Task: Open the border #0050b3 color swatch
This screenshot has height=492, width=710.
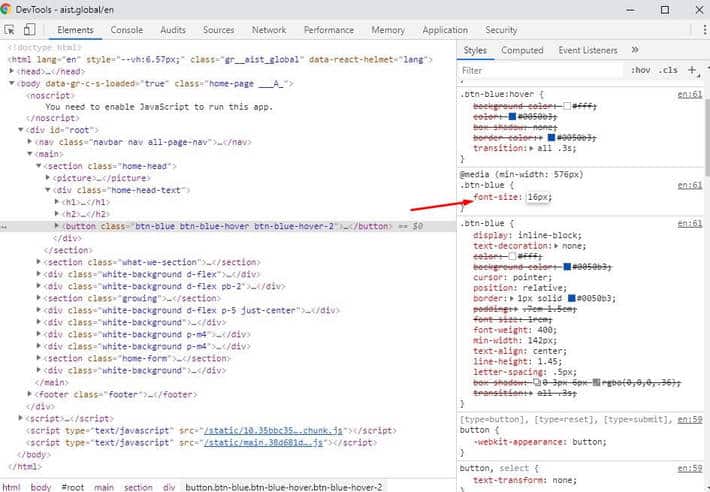Action: pyautogui.click(x=571, y=298)
